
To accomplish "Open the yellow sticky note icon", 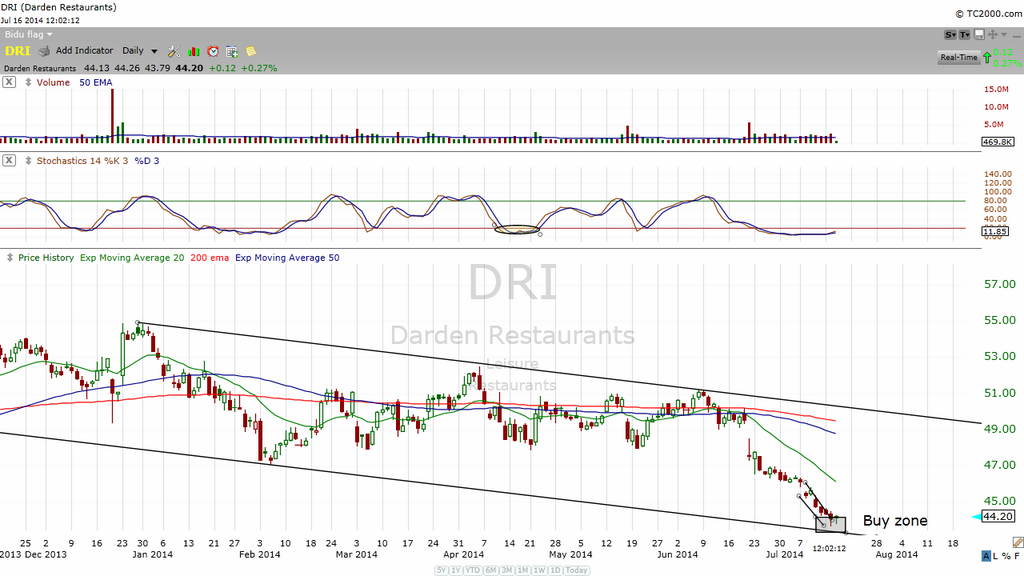I will coord(251,51).
